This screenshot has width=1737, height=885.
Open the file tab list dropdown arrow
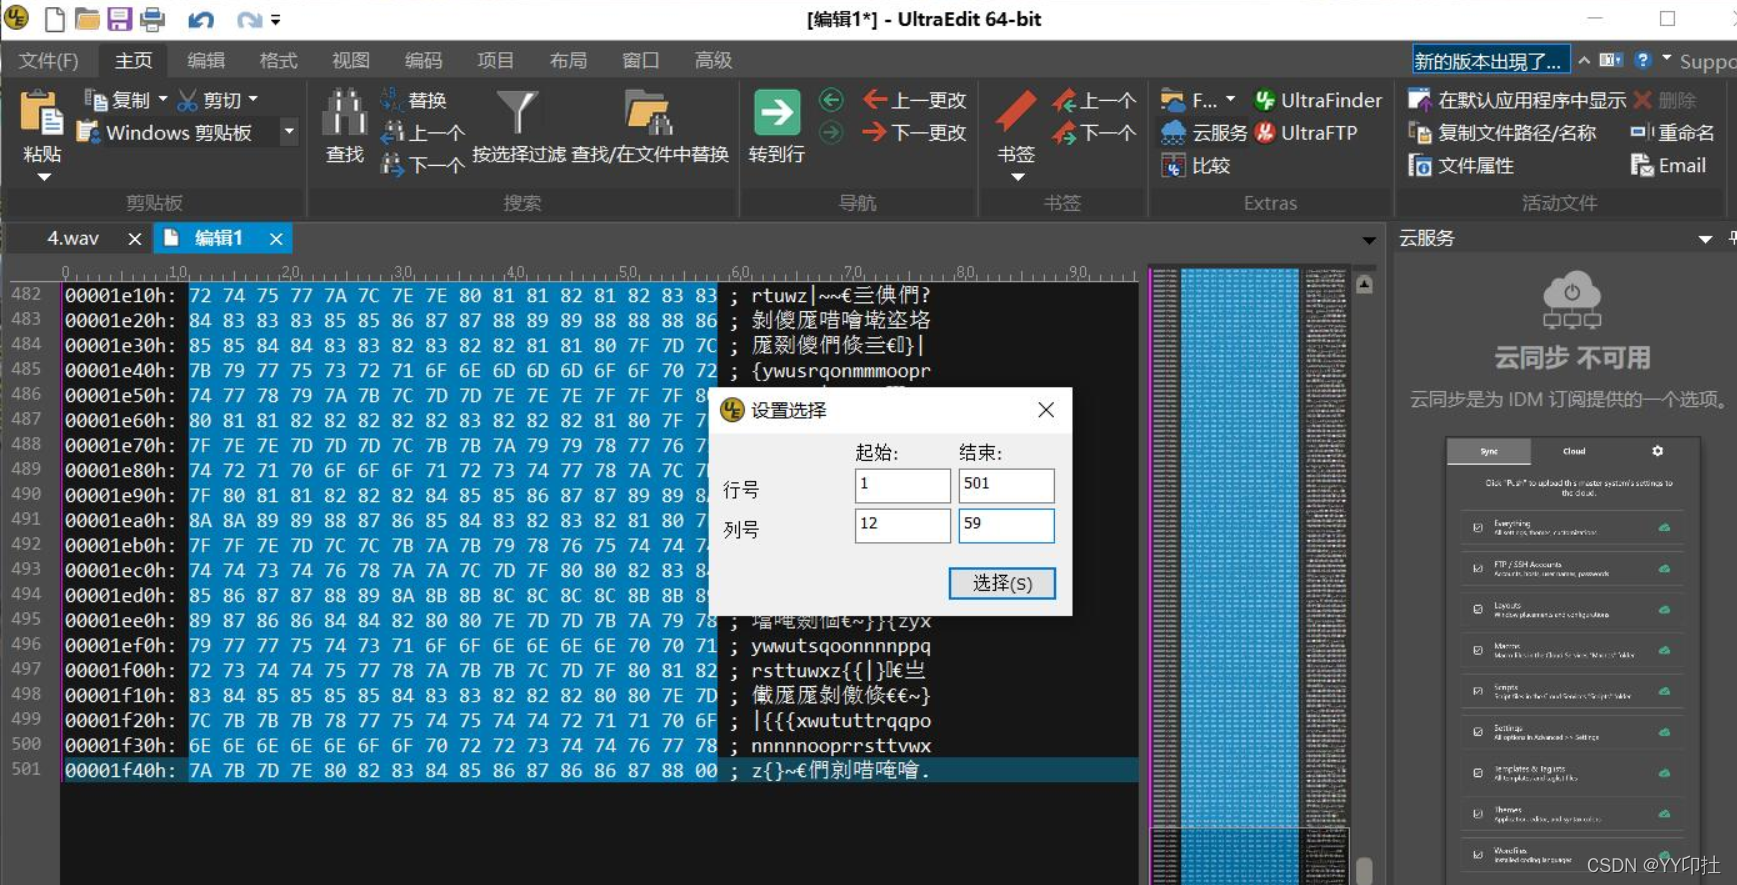click(x=1368, y=239)
